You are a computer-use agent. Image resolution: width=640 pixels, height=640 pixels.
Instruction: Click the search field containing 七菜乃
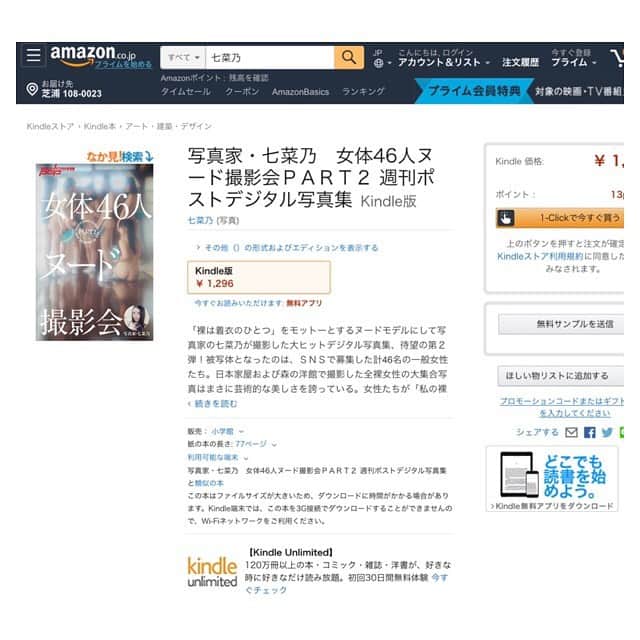[270, 58]
